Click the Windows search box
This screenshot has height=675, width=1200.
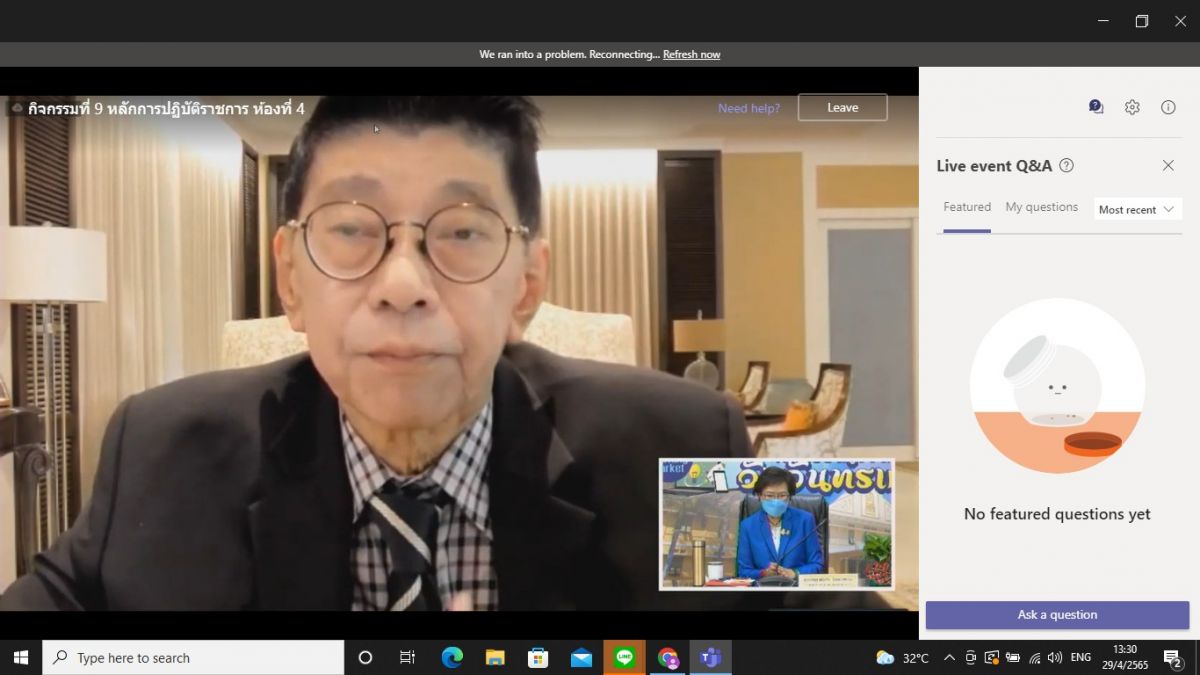tap(193, 658)
